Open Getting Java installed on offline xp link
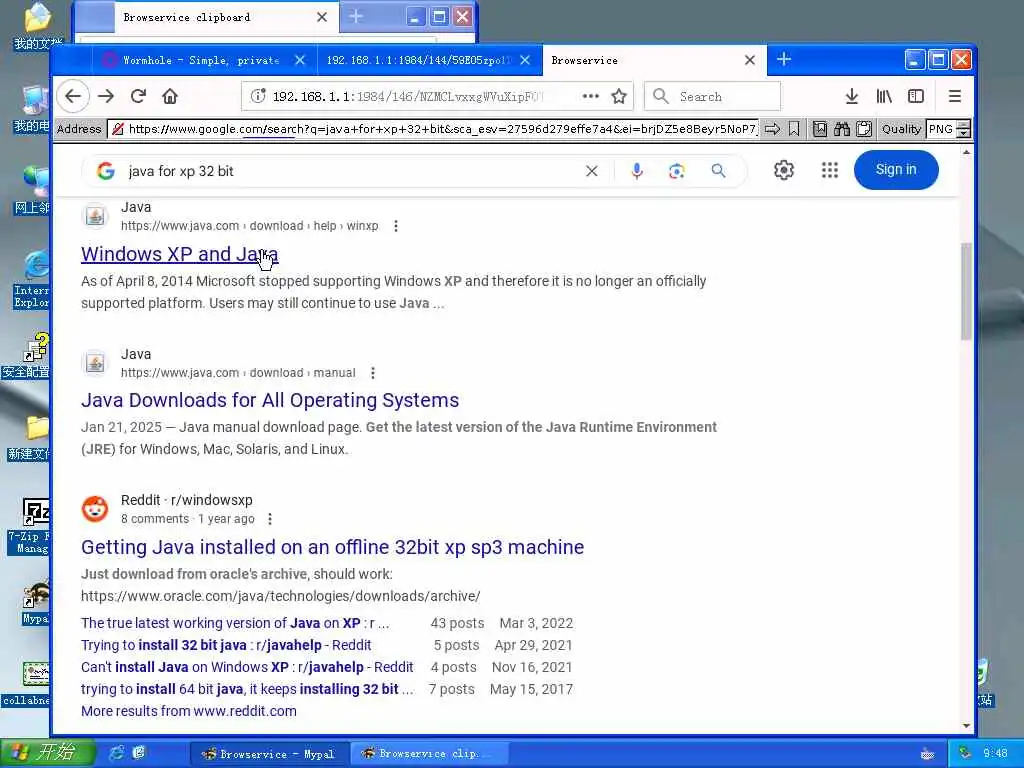 [x=332, y=547]
